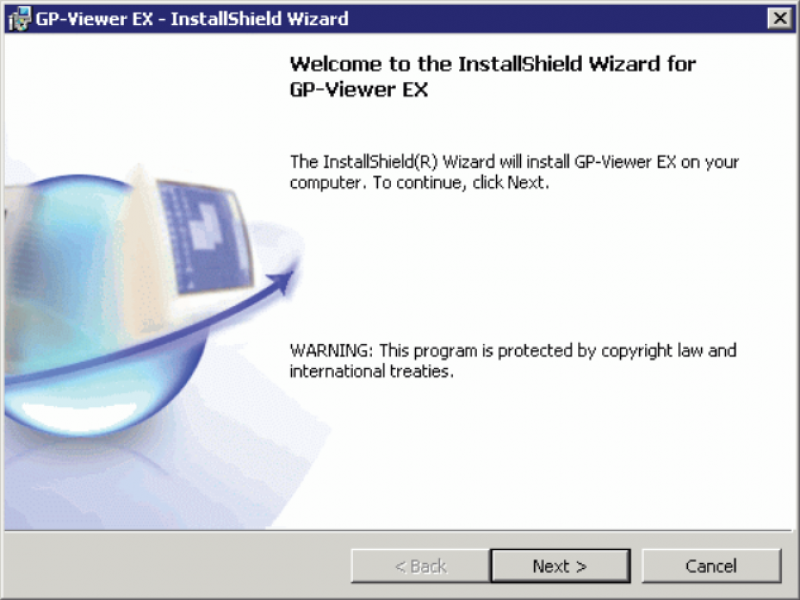Close the InstallShield Wizard with the X button
Image resolution: width=800 pixels, height=600 pixels.
780,19
